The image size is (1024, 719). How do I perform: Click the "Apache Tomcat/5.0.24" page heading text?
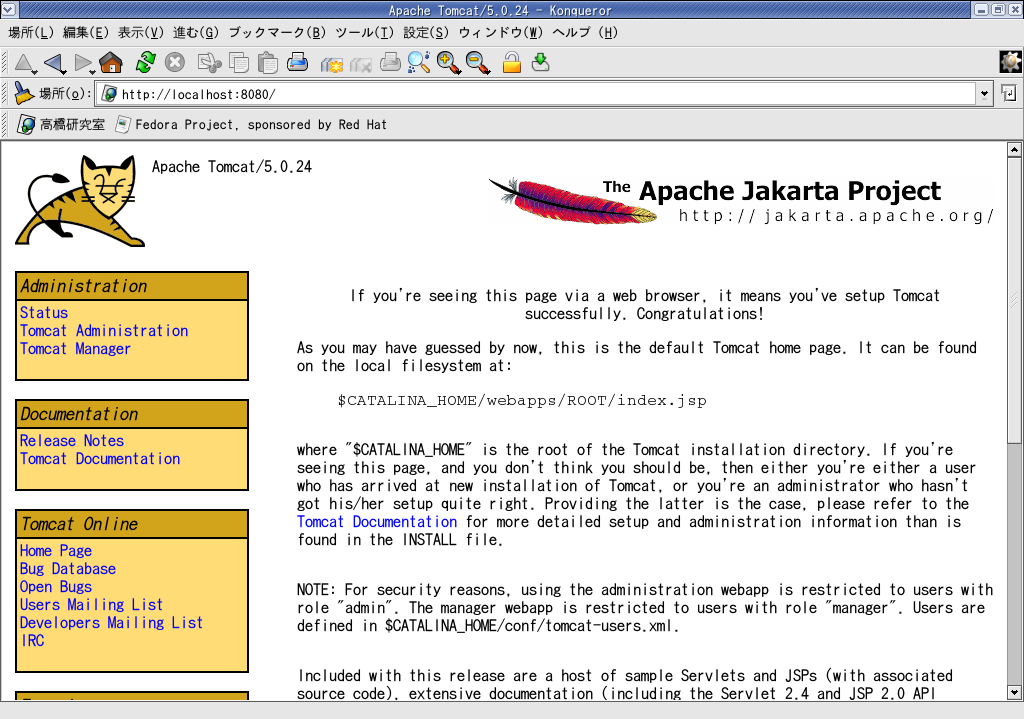[x=232, y=167]
